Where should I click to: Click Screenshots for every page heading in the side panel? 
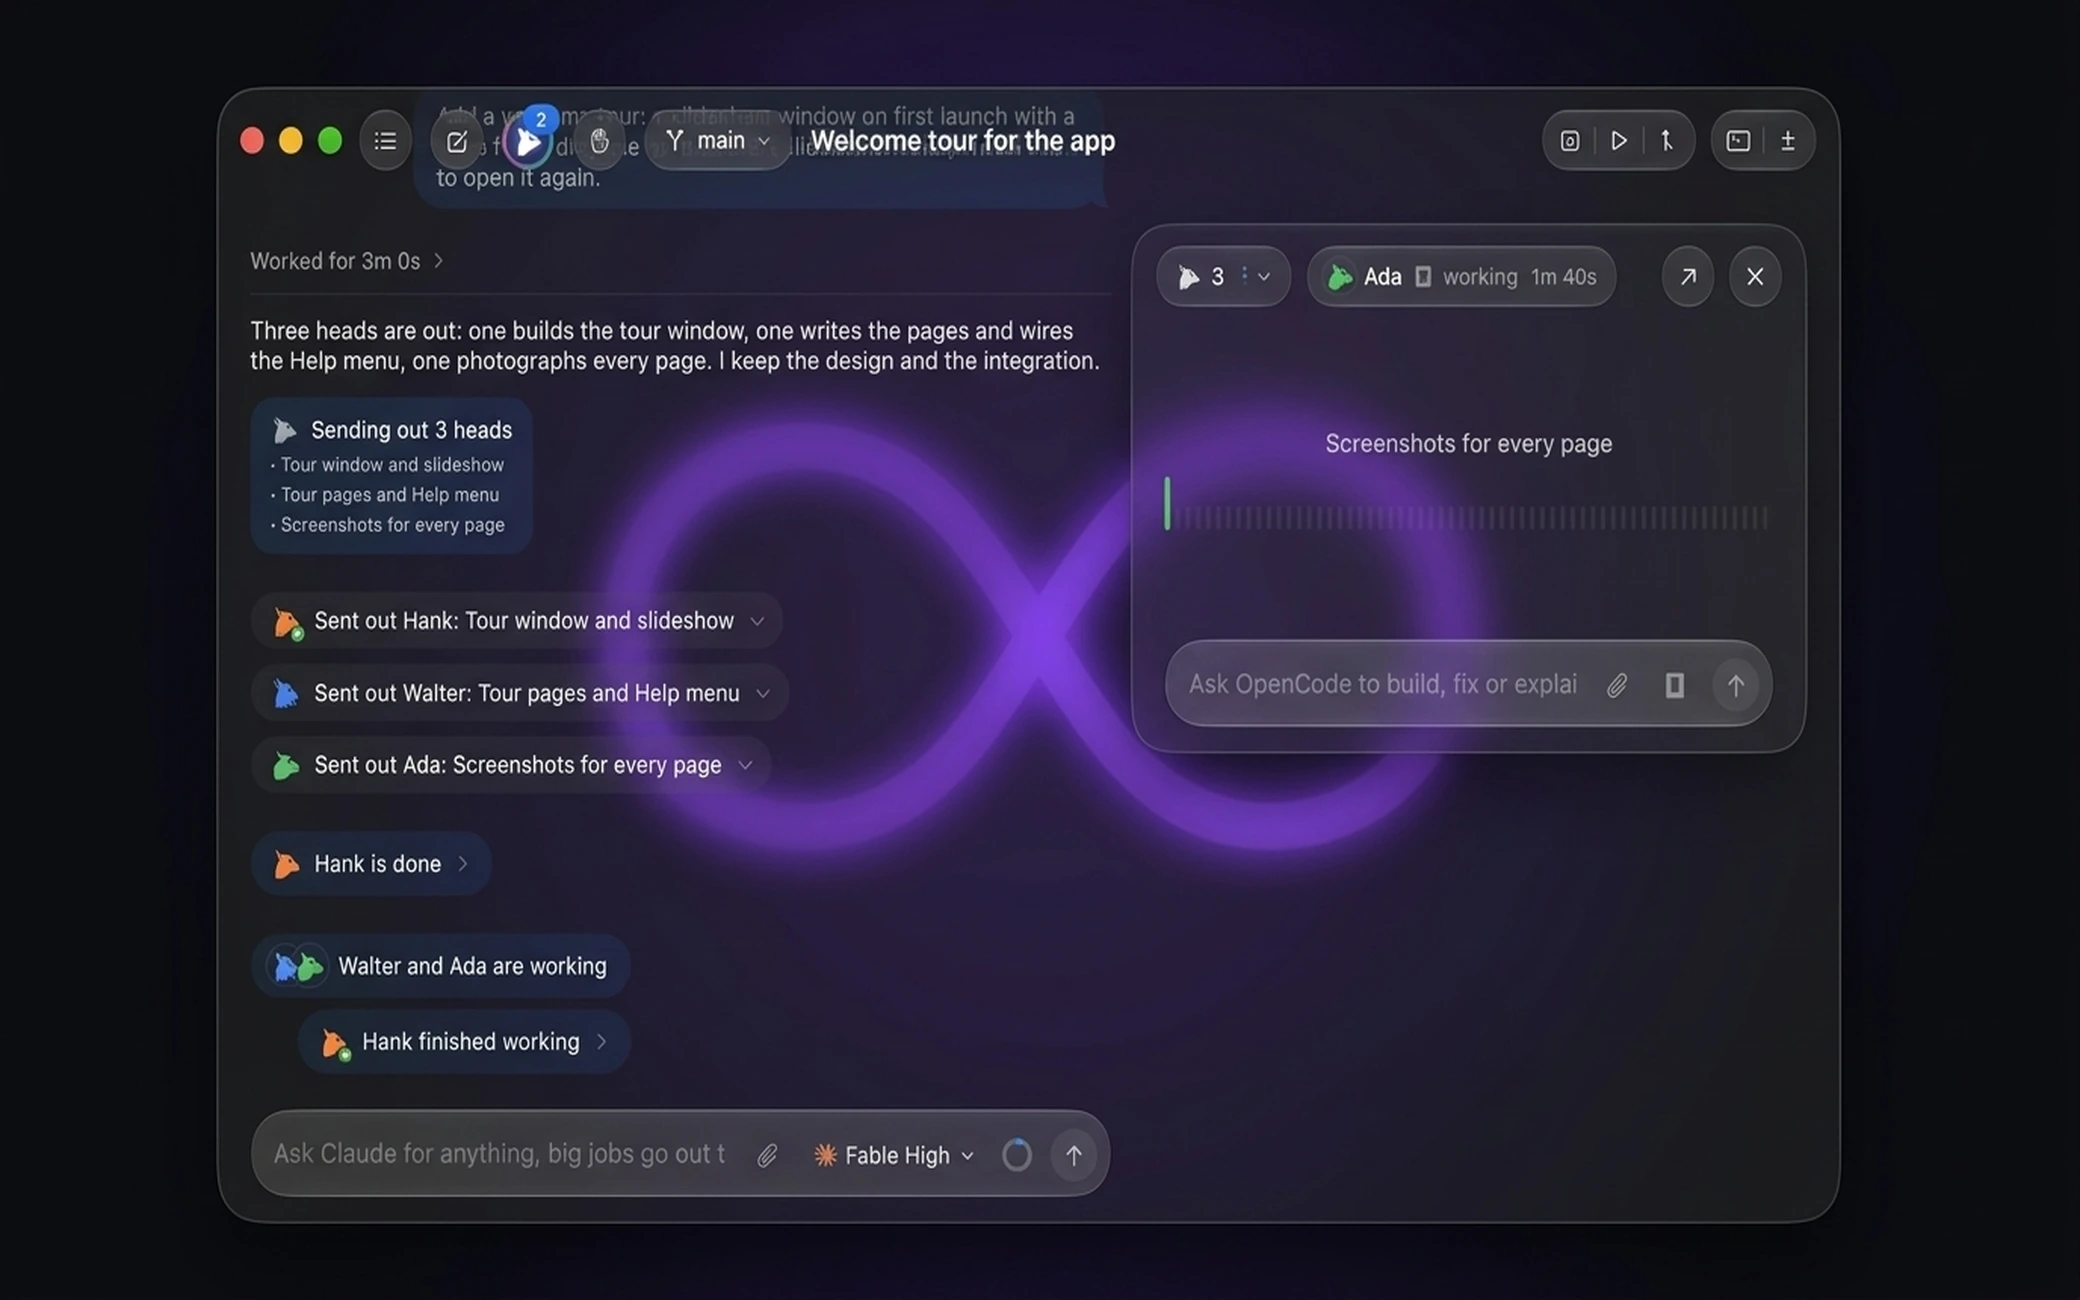[x=1469, y=444]
